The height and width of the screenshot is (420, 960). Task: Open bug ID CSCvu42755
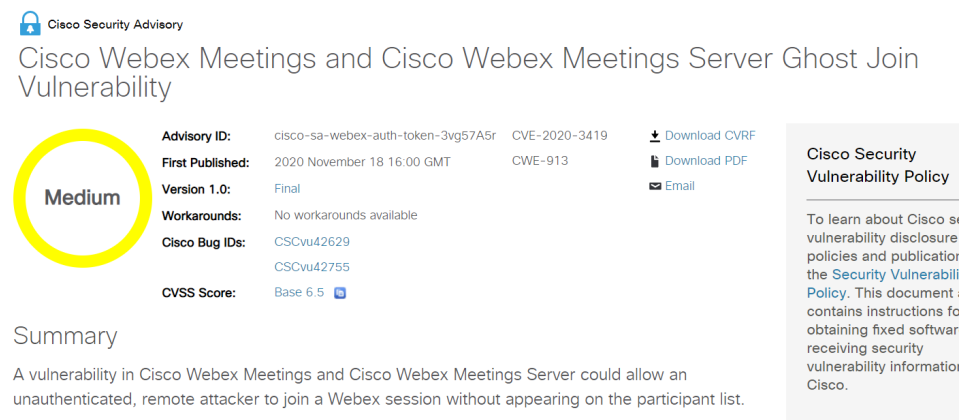coord(312,267)
